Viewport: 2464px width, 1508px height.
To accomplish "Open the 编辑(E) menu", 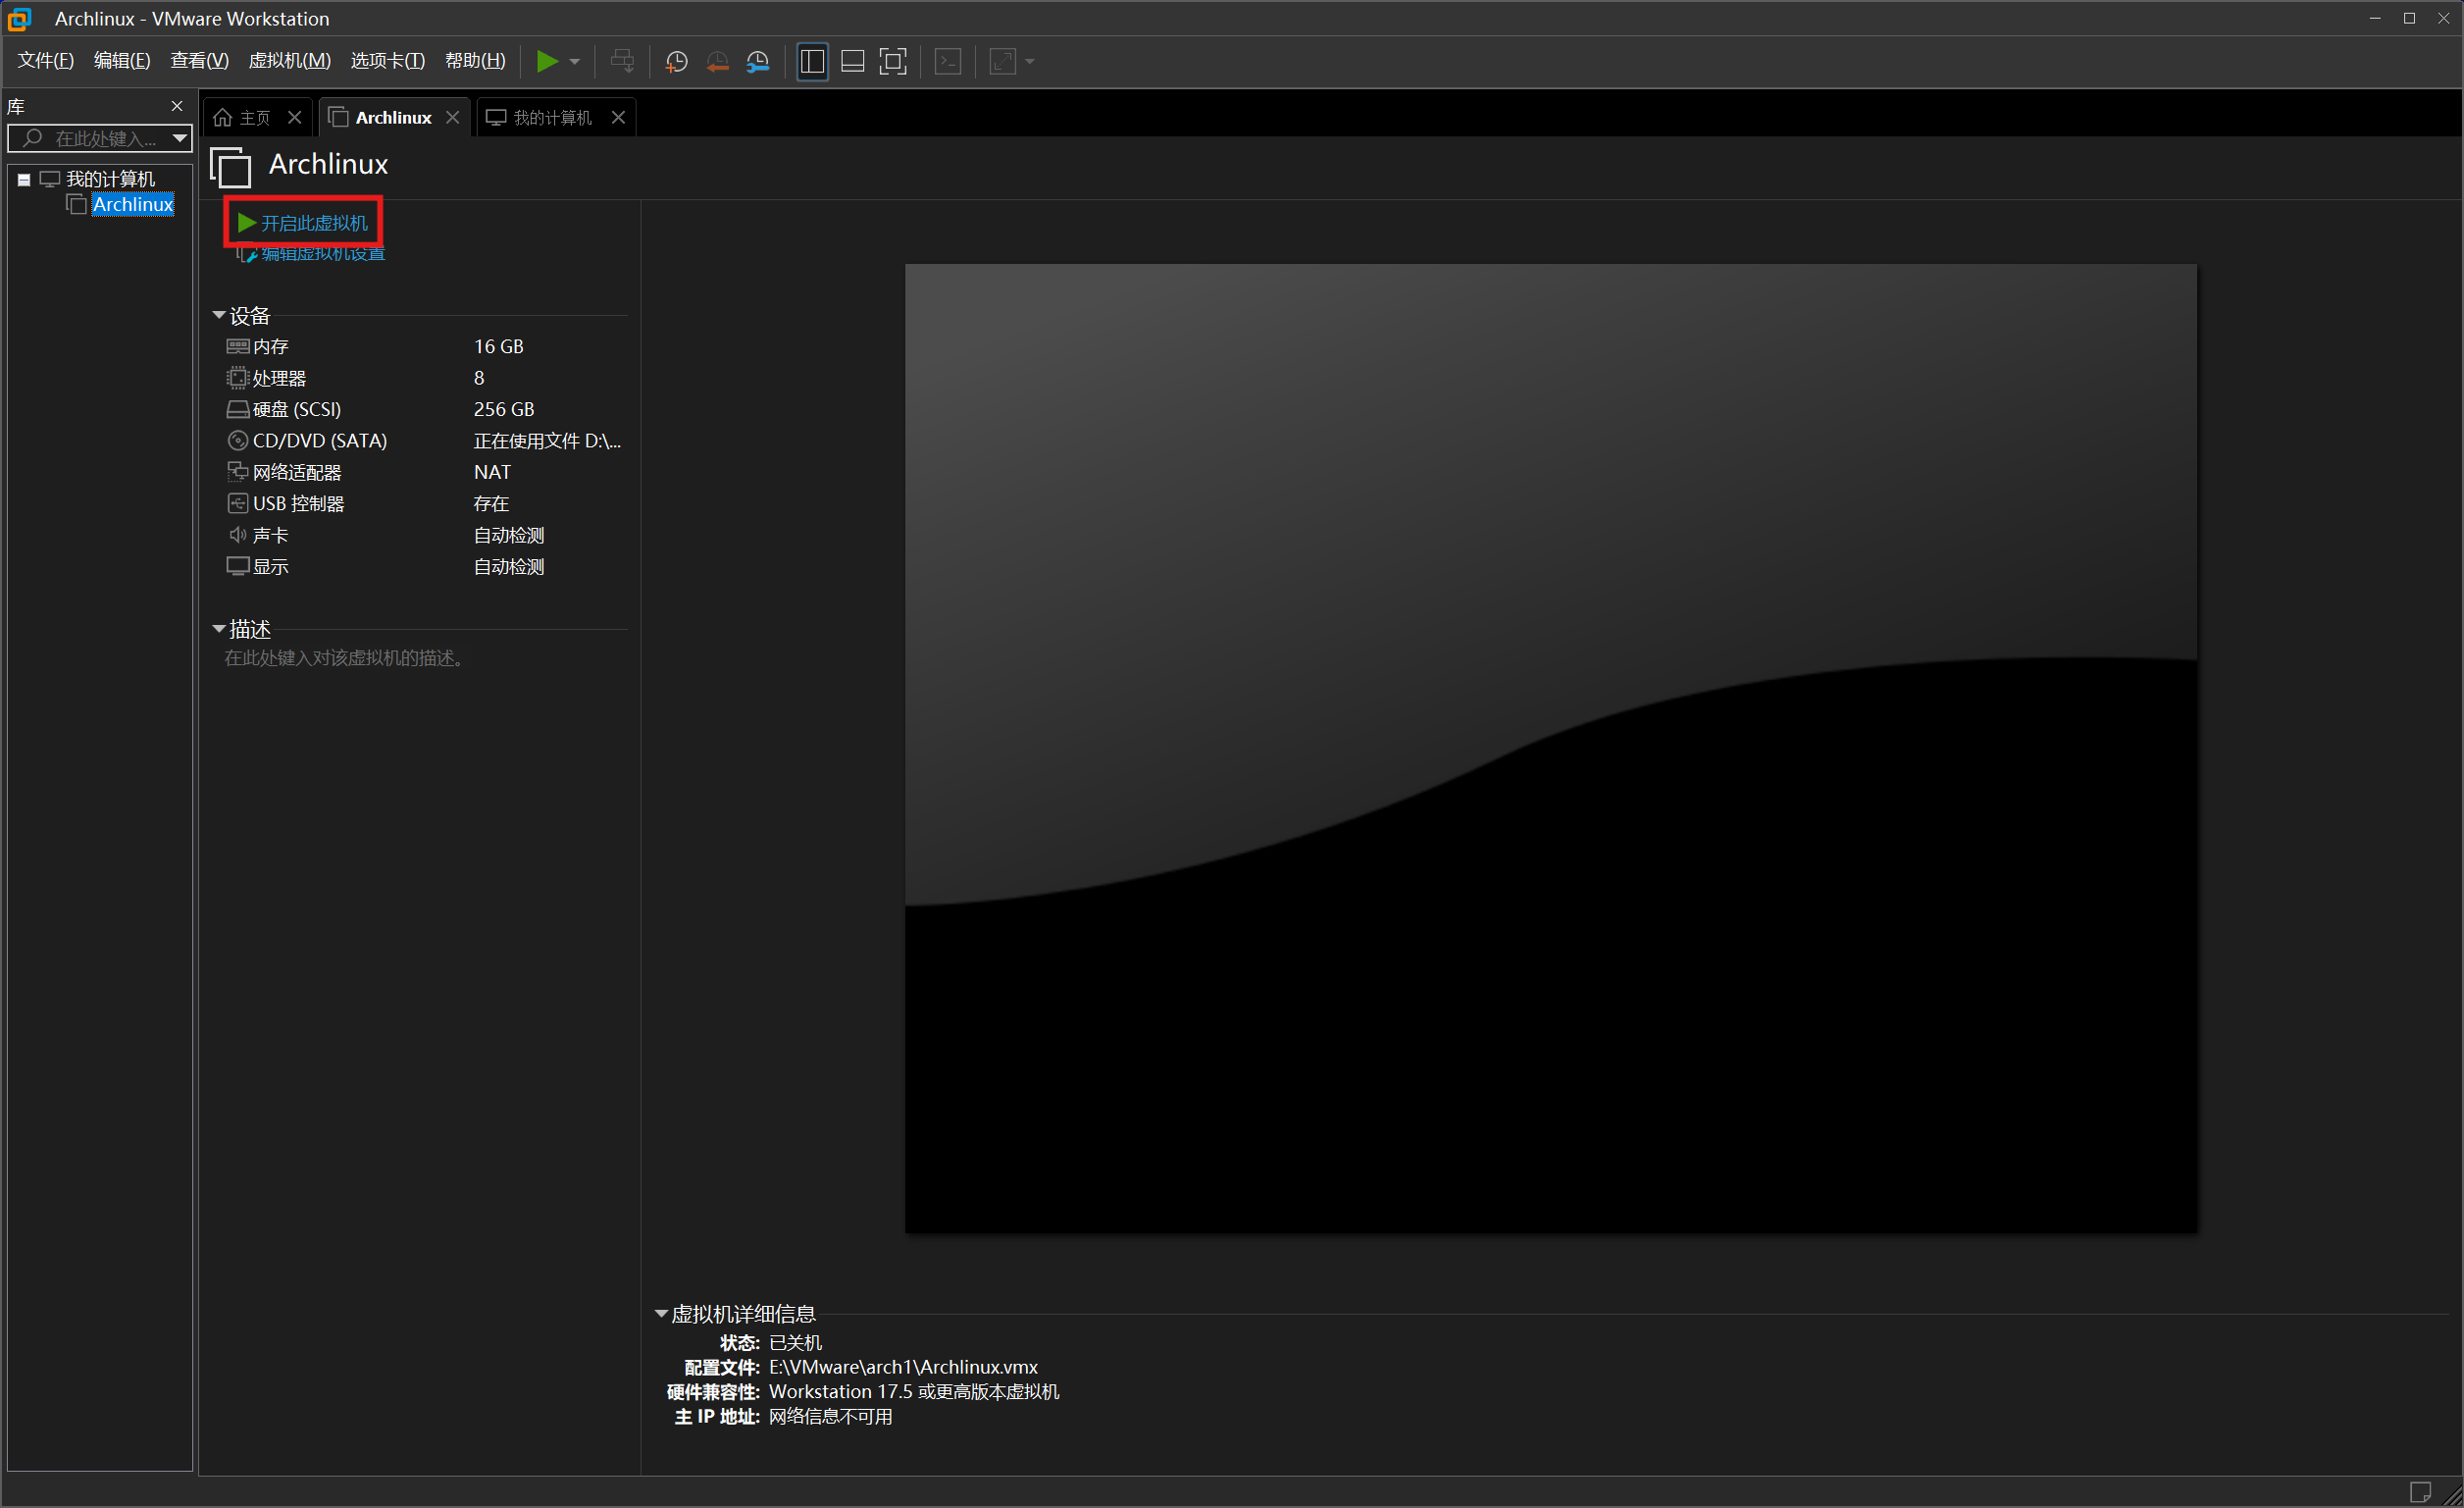I will point(122,61).
